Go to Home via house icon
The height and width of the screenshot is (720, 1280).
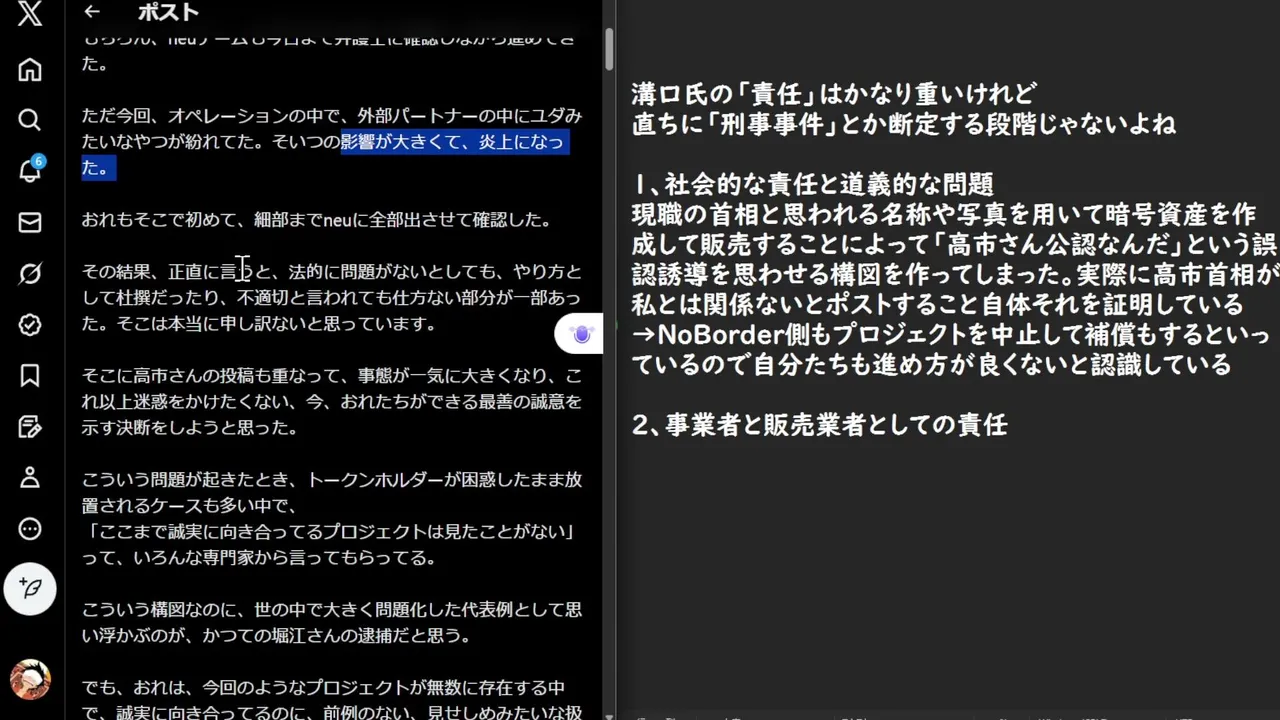coord(30,69)
